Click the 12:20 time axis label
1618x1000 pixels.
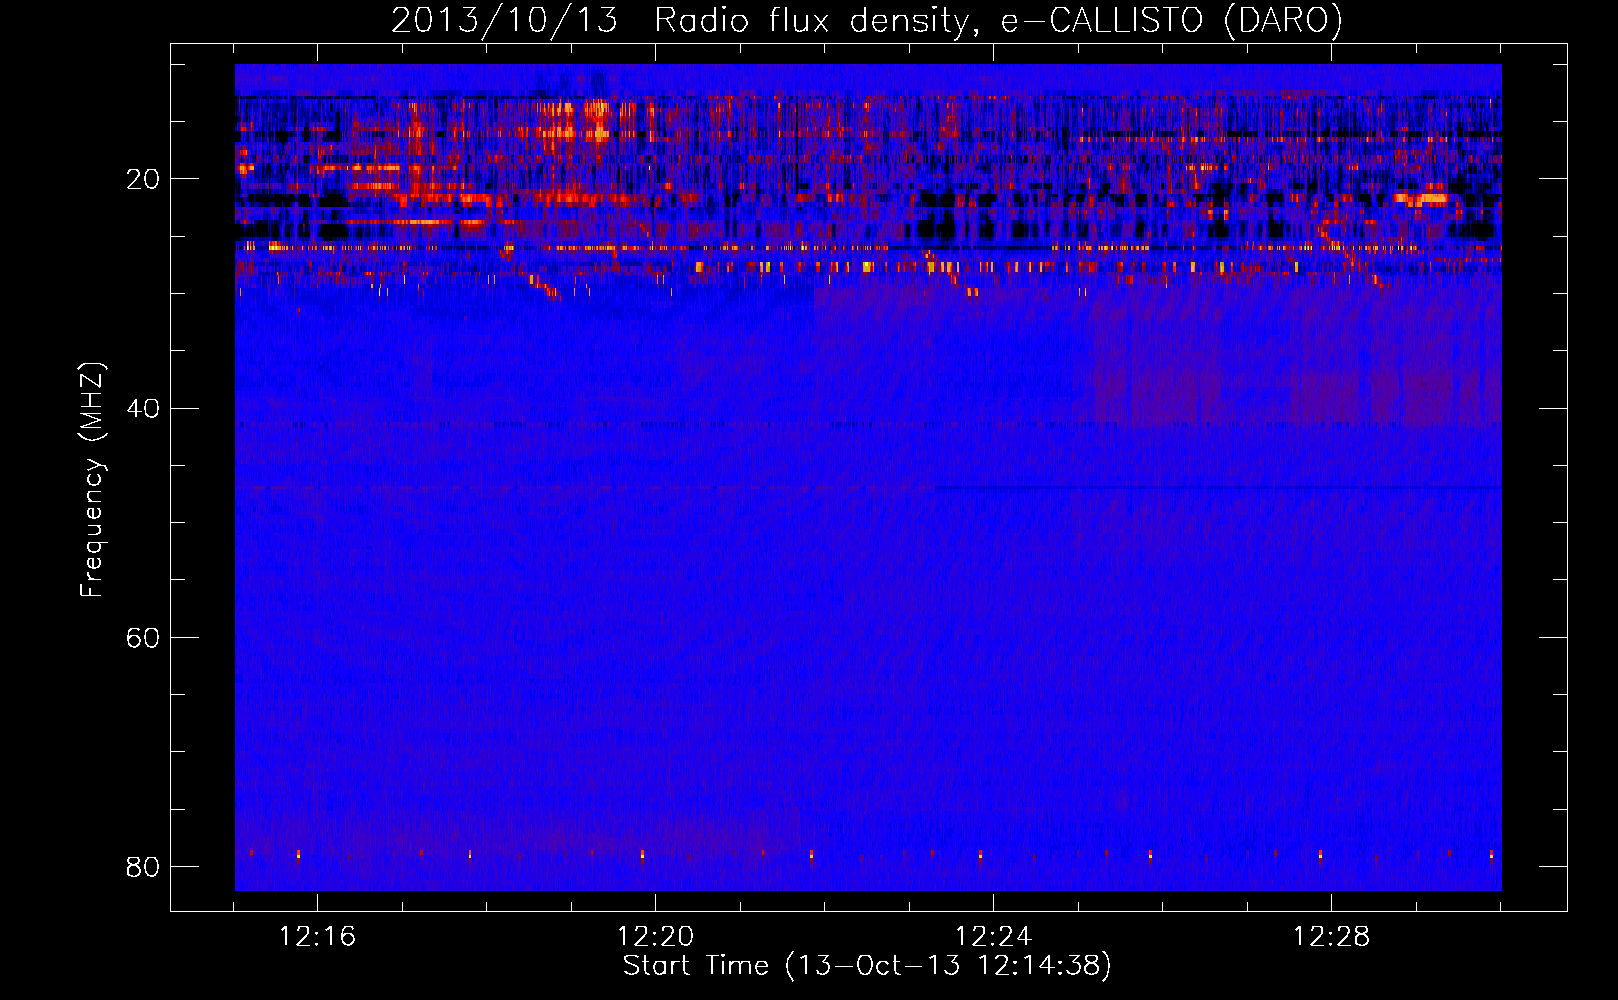[x=655, y=936]
